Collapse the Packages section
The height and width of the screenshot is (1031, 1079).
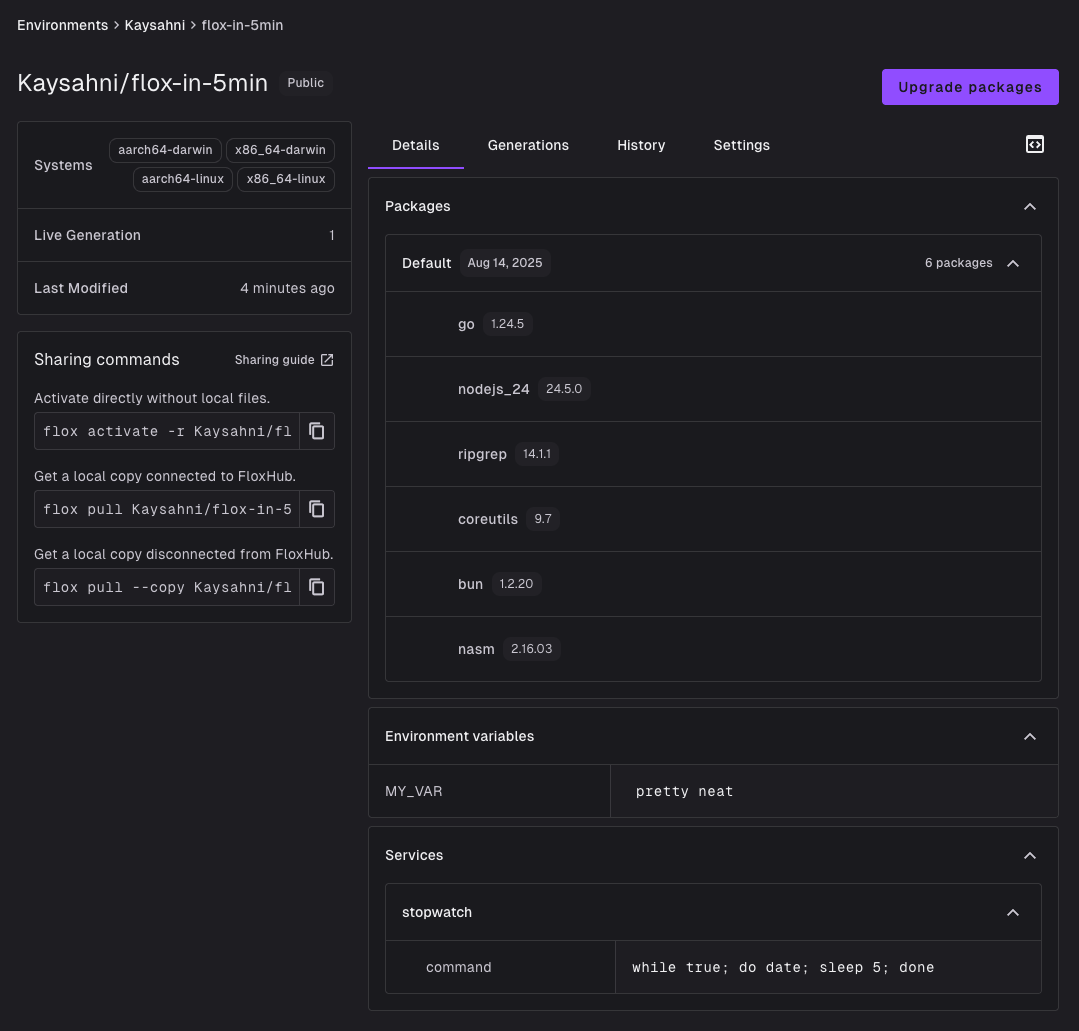point(1030,206)
